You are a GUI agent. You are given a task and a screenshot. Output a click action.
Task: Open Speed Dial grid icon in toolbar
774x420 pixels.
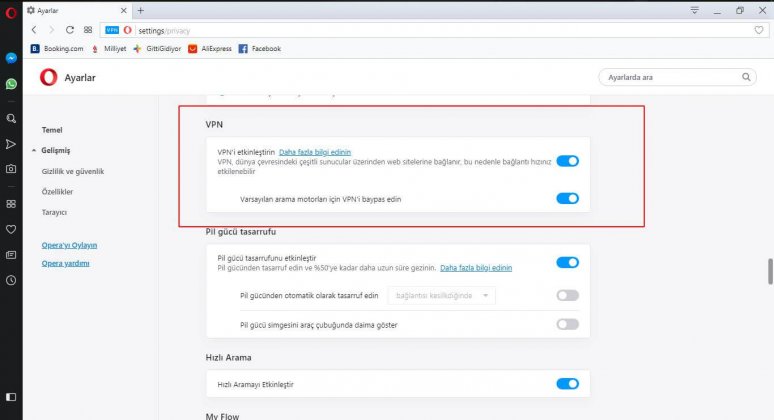(89, 30)
